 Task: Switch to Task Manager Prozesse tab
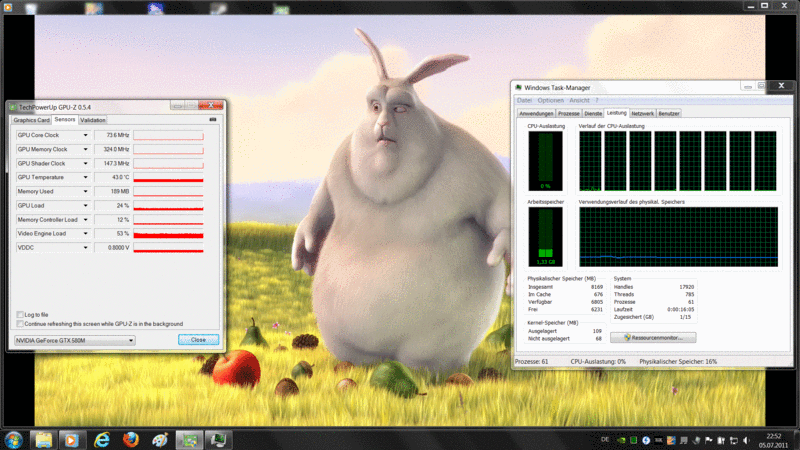point(569,114)
